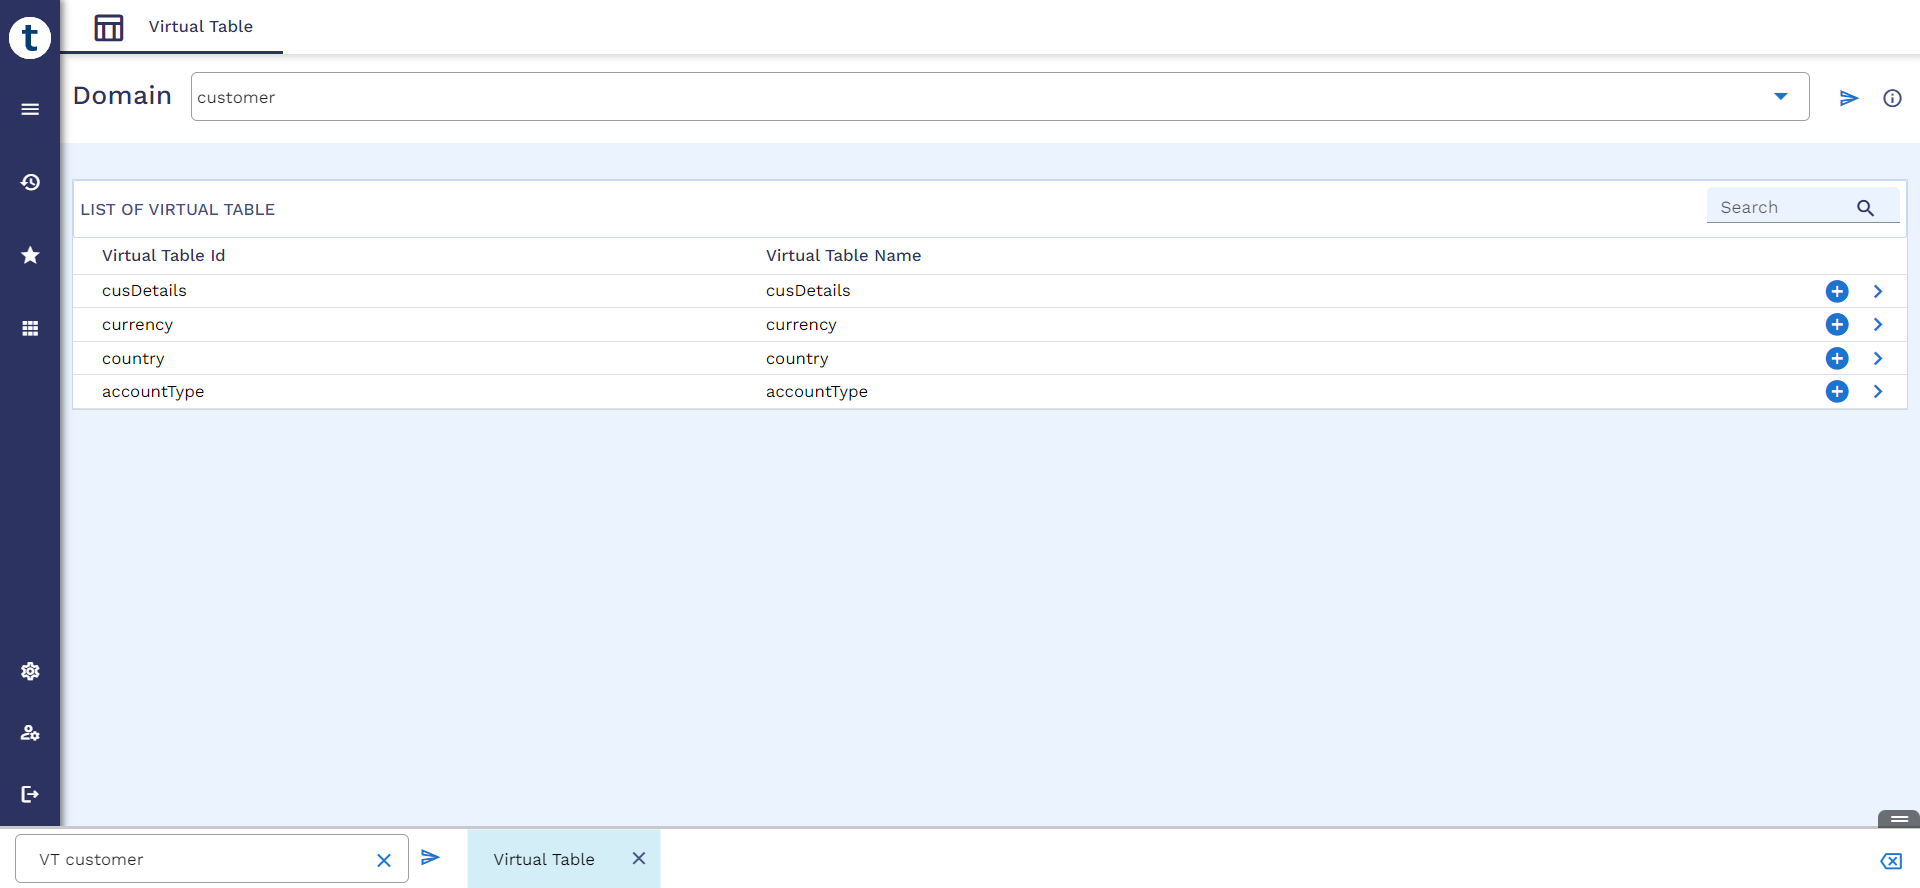This screenshot has width=1920, height=888.
Task: Close the Virtual Table bottom tab
Action: [x=639, y=858]
